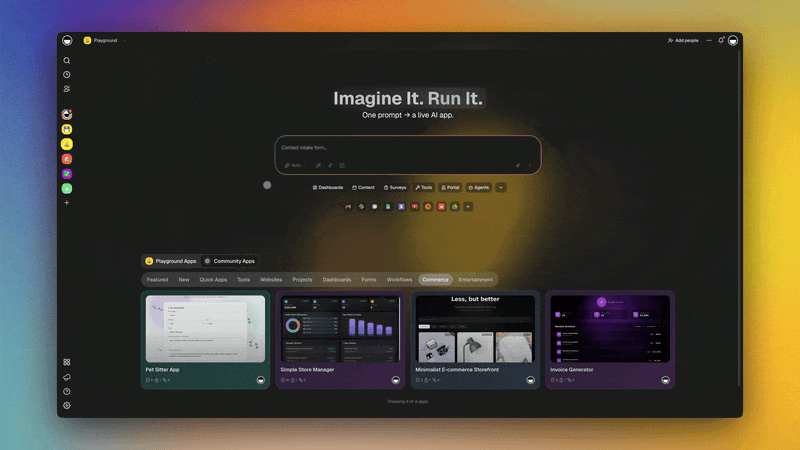Switch to Playground Apps
Viewport: 800px width, 450px height.
(x=171, y=261)
